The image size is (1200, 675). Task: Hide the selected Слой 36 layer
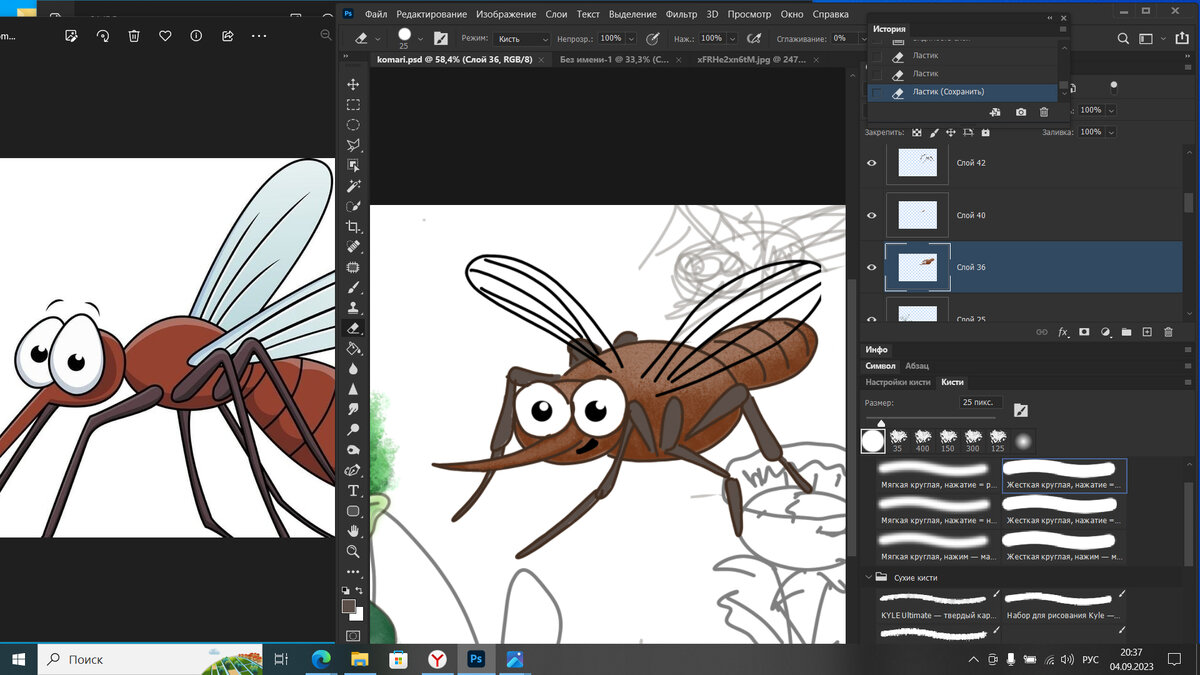(x=871, y=268)
